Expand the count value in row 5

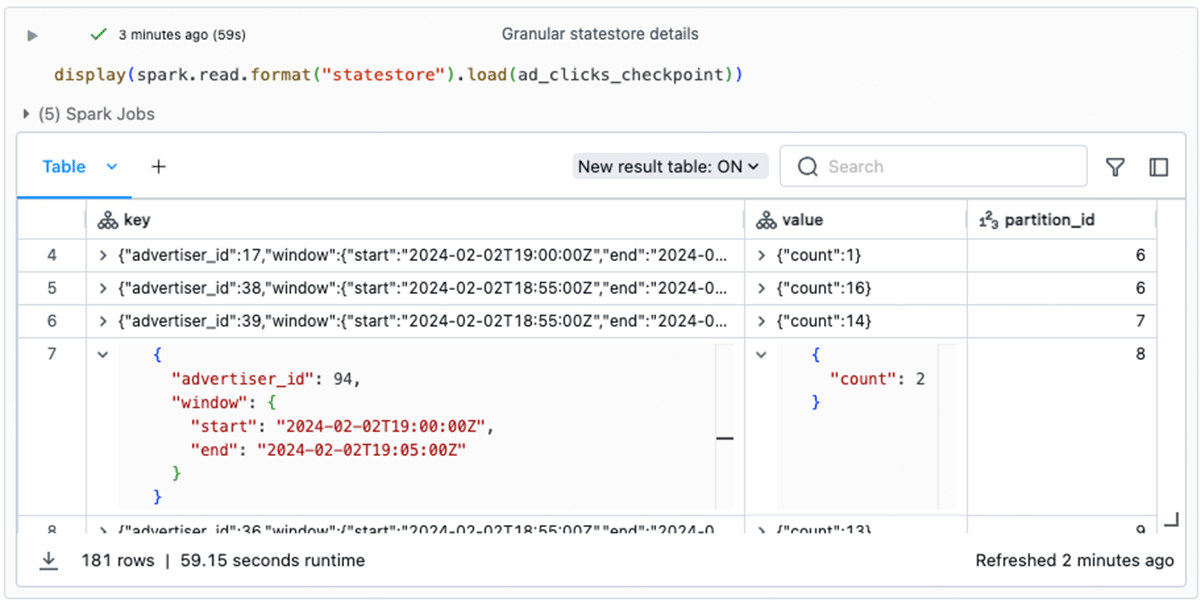(x=762, y=289)
